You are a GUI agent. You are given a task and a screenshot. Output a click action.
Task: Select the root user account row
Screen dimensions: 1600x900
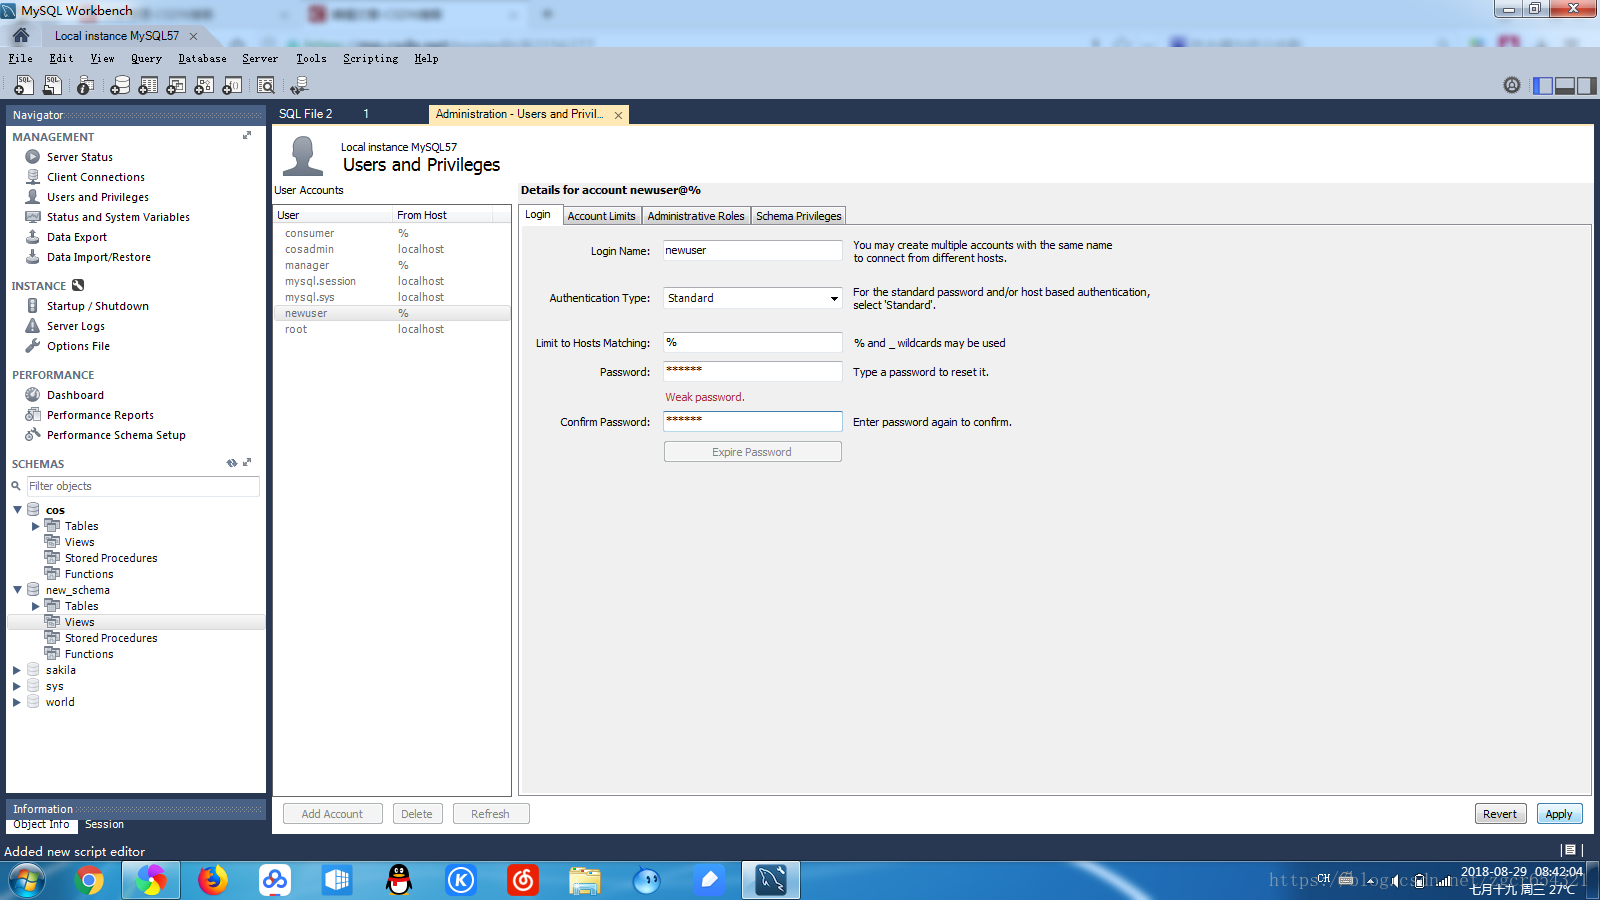[x=392, y=329]
